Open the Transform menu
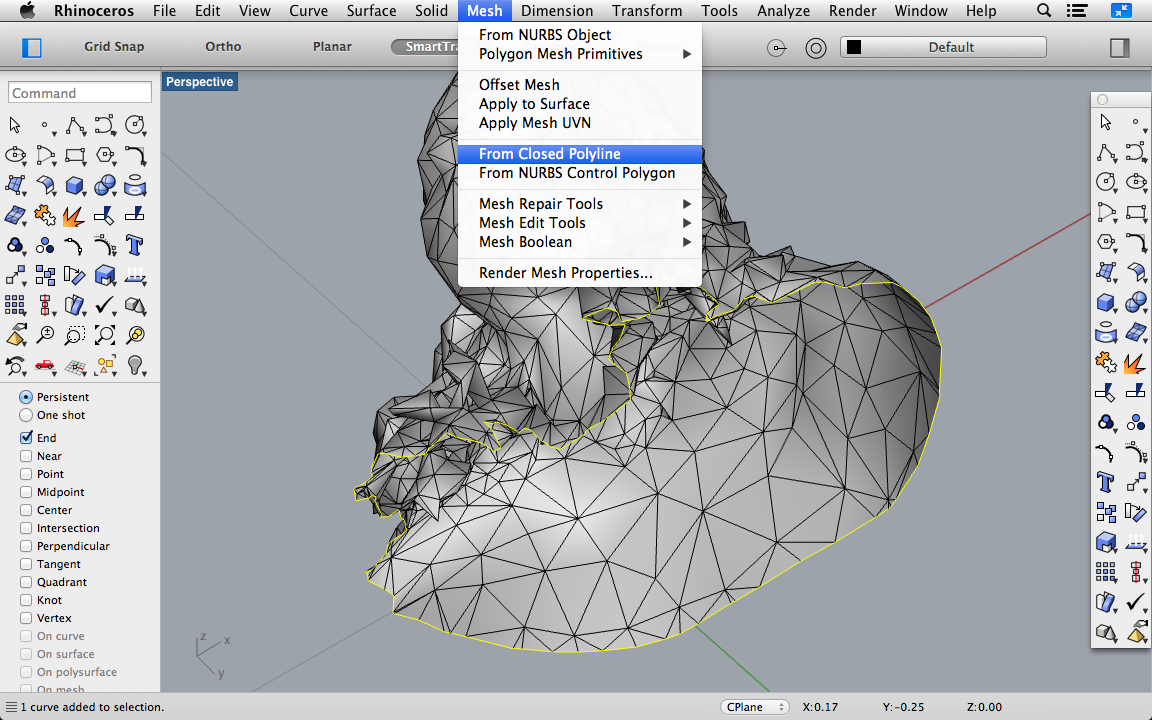1152x720 pixels. pos(648,11)
